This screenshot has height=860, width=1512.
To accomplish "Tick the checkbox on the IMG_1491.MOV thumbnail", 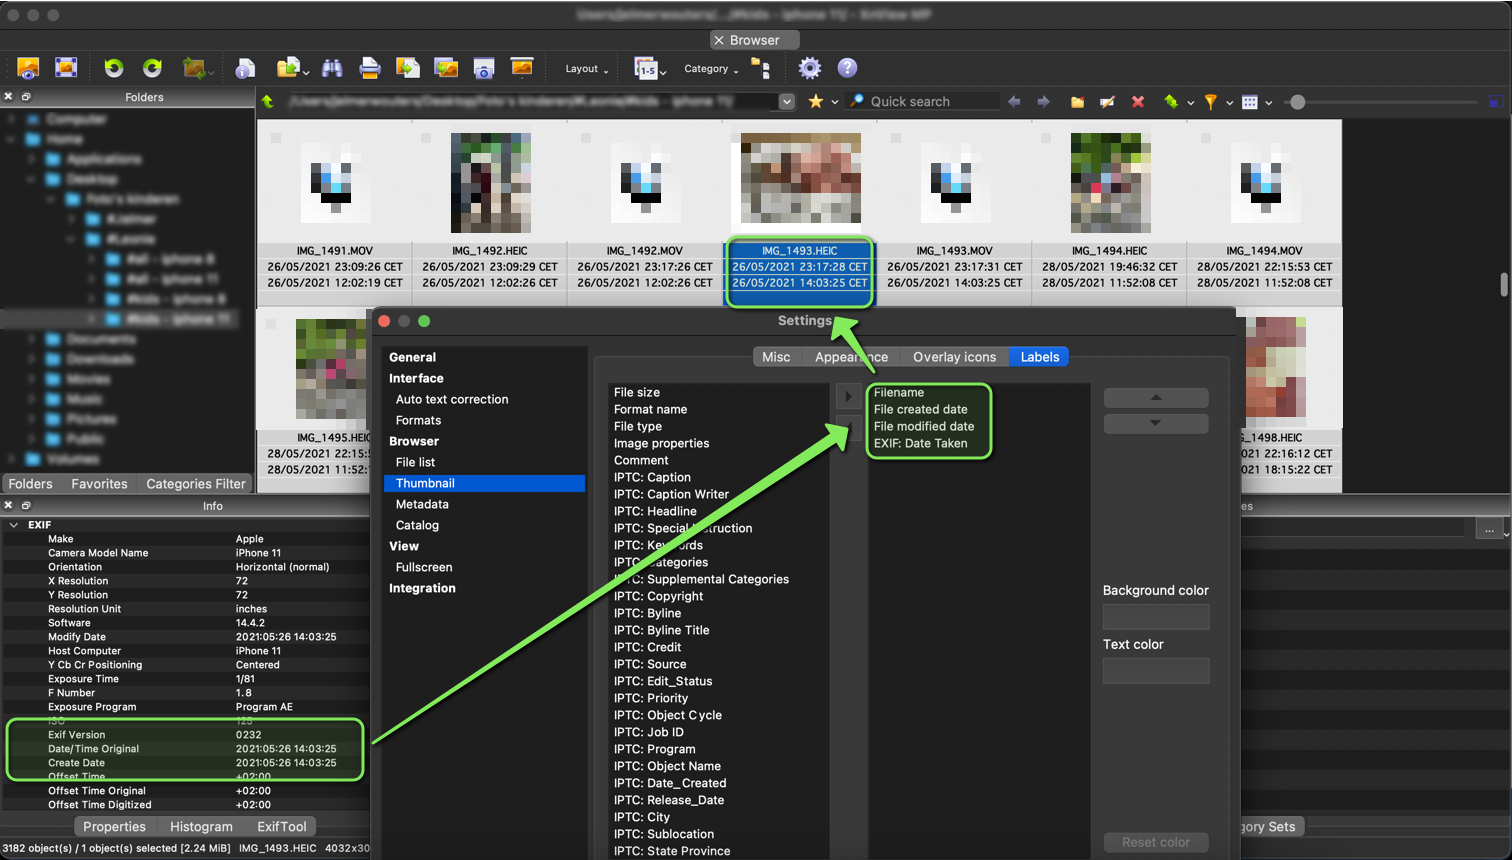I will 276,138.
